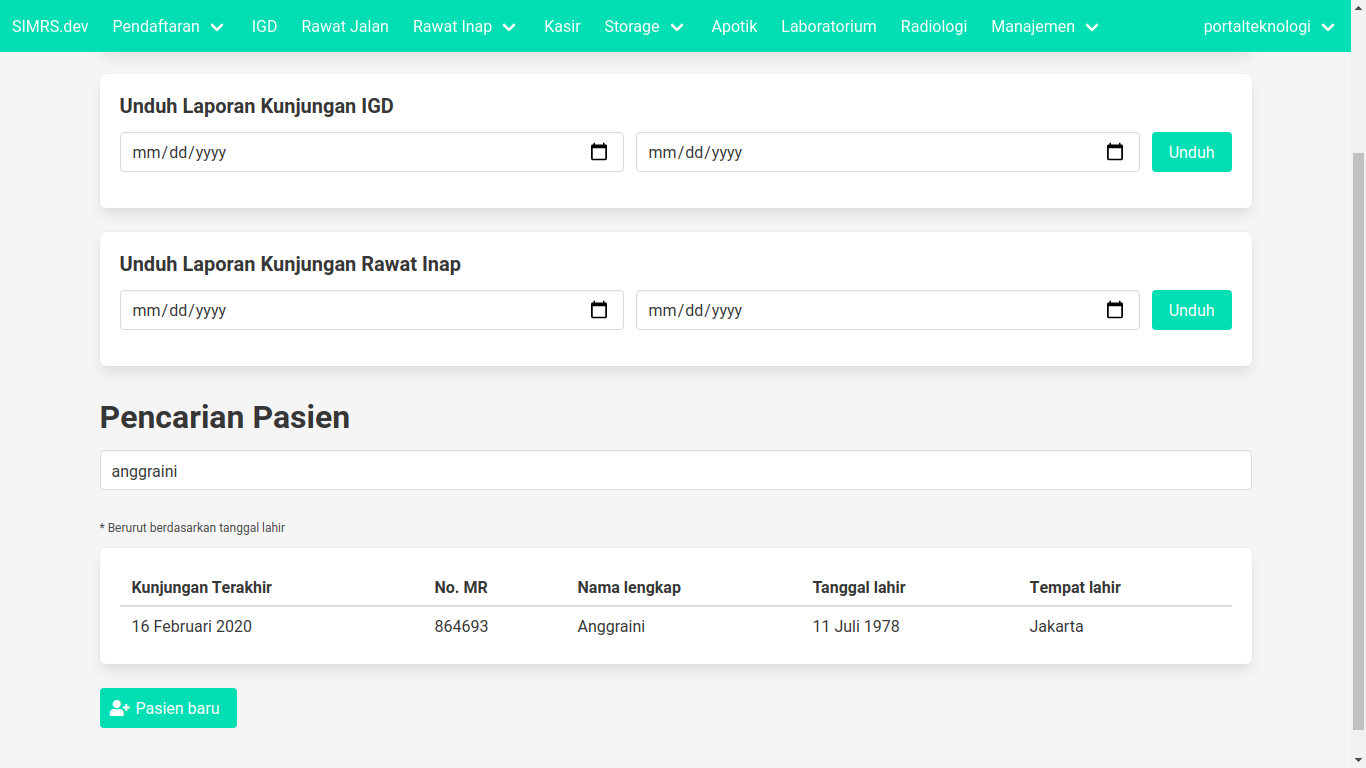Expand the Manajemen dropdown
The height and width of the screenshot is (768, 1366).
click(x=1044, y=27)
